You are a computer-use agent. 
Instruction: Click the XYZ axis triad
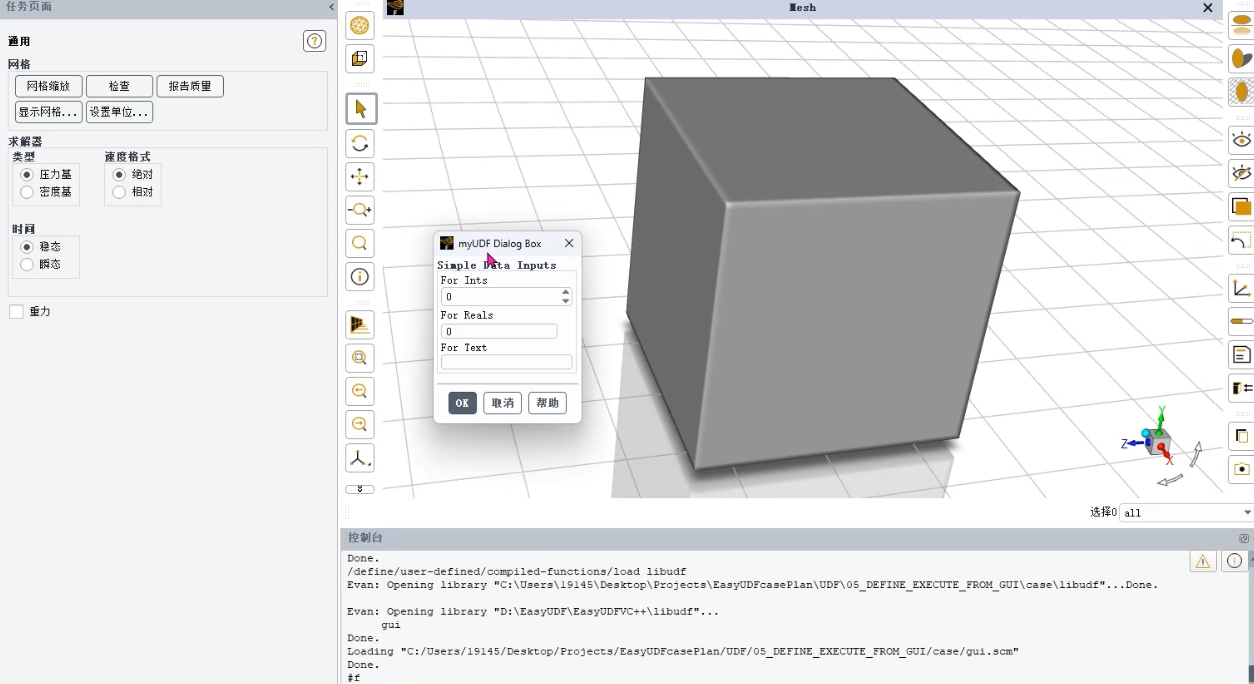point(1152,437)
